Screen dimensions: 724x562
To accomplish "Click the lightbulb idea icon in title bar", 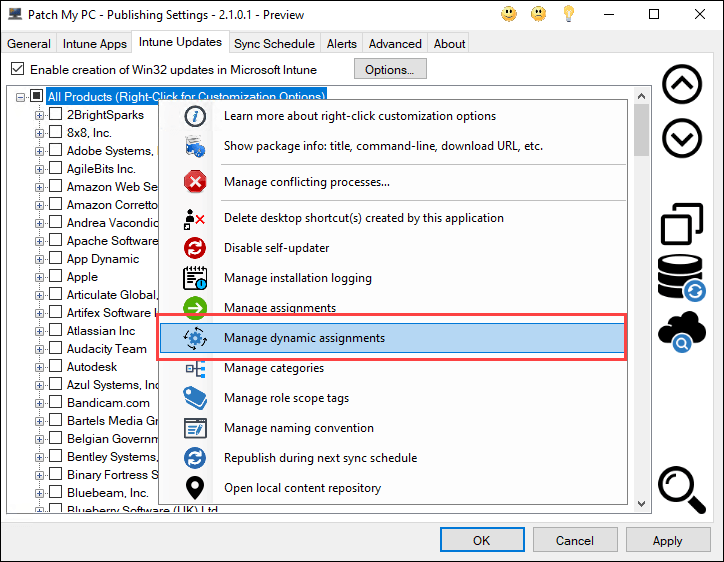I will click(x=569, y=13).
